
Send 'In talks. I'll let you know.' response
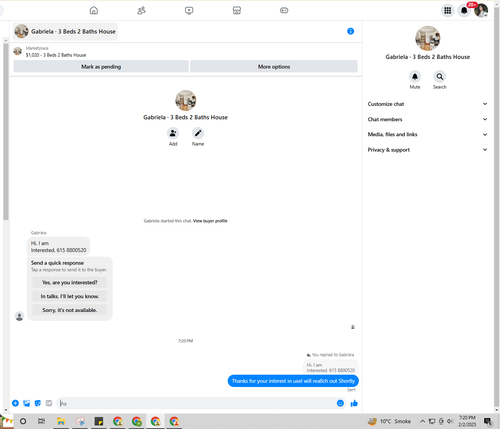(70, 296)
